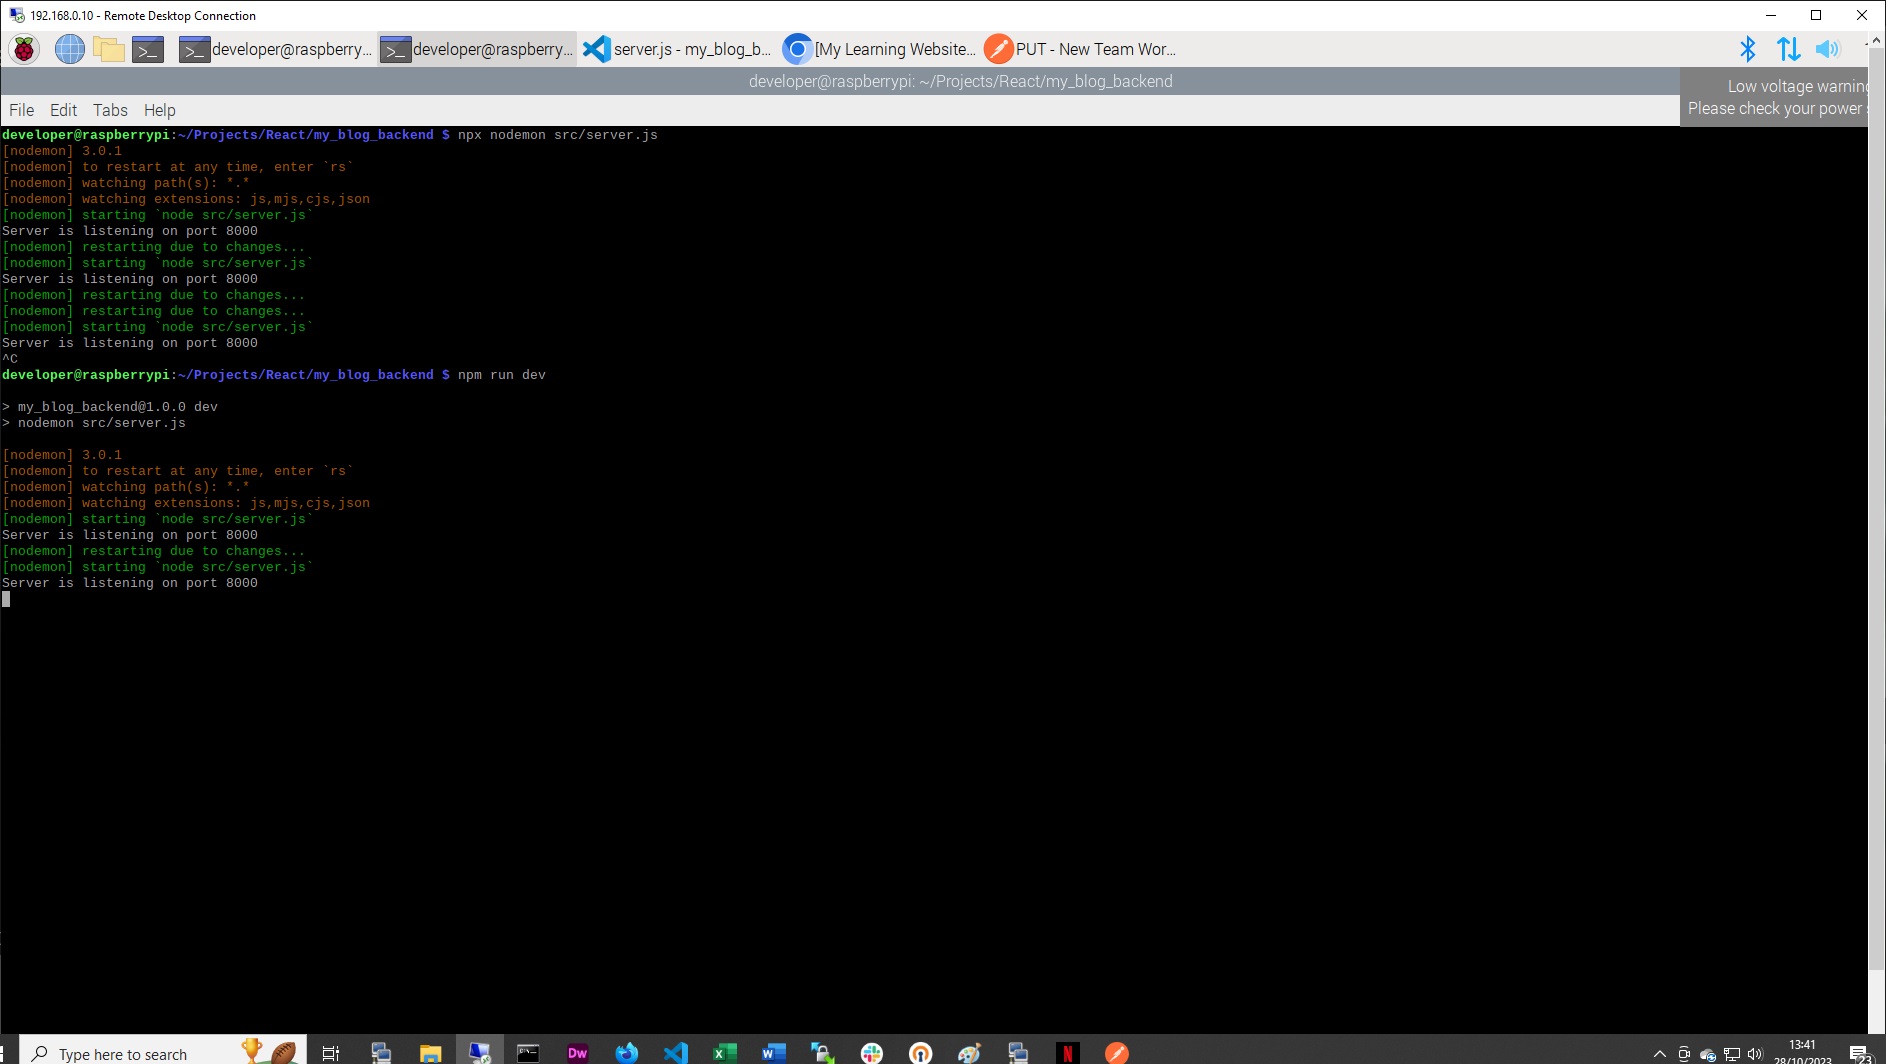Open the second network computers taskbar icon
The height and width of the screenshot is (1064, 1886).
(1018, 1053)
